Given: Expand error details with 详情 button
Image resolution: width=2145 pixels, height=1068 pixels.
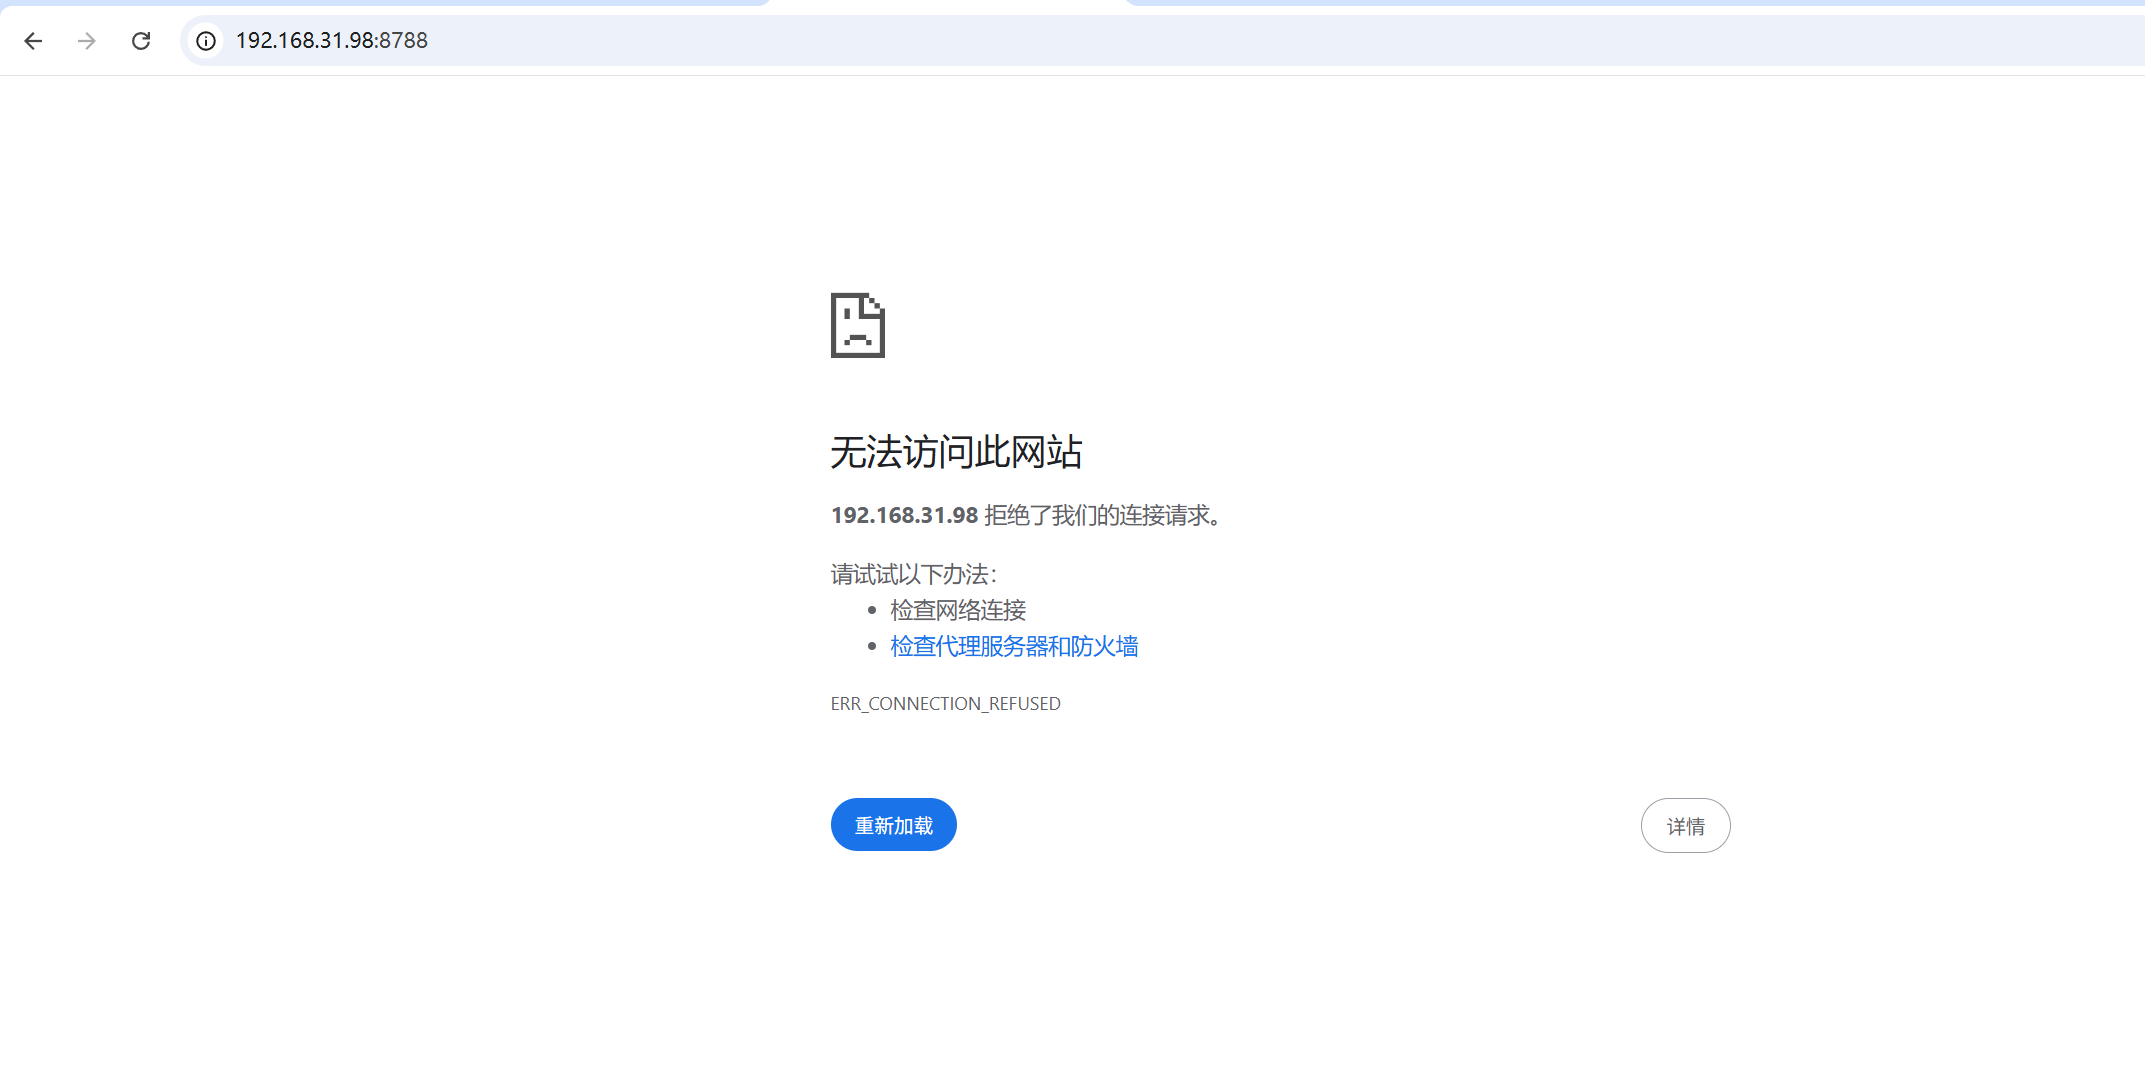Looking at the screenshot, I should pos(1685,826).
